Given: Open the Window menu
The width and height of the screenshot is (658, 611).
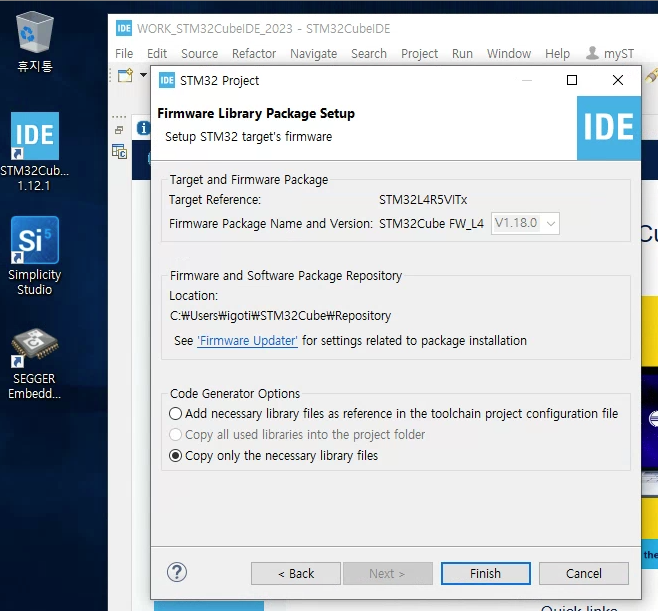Looking at the screenshot, I should 509,54.
